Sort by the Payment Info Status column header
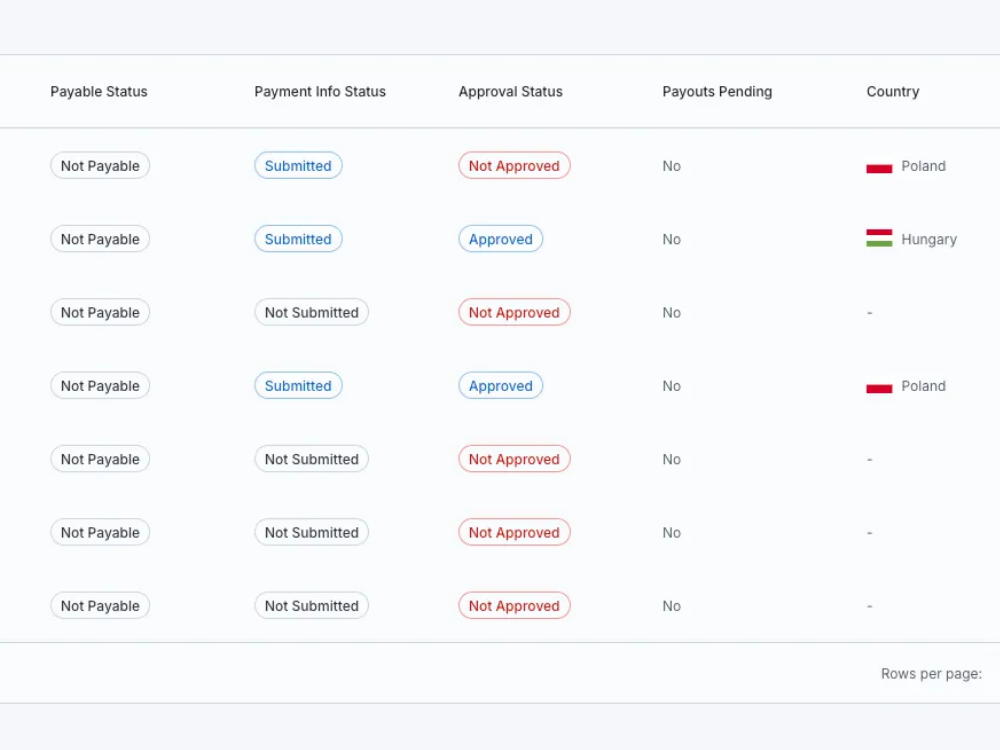Screen dimensions: 1000x750 (320, 91)
